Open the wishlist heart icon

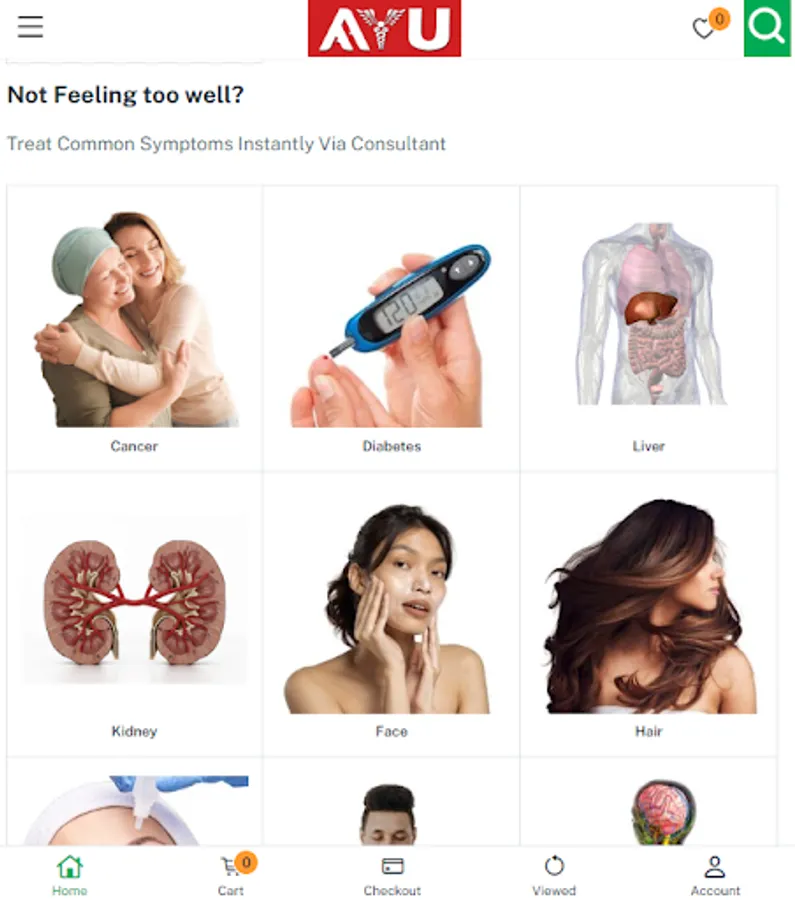(703, 28)
